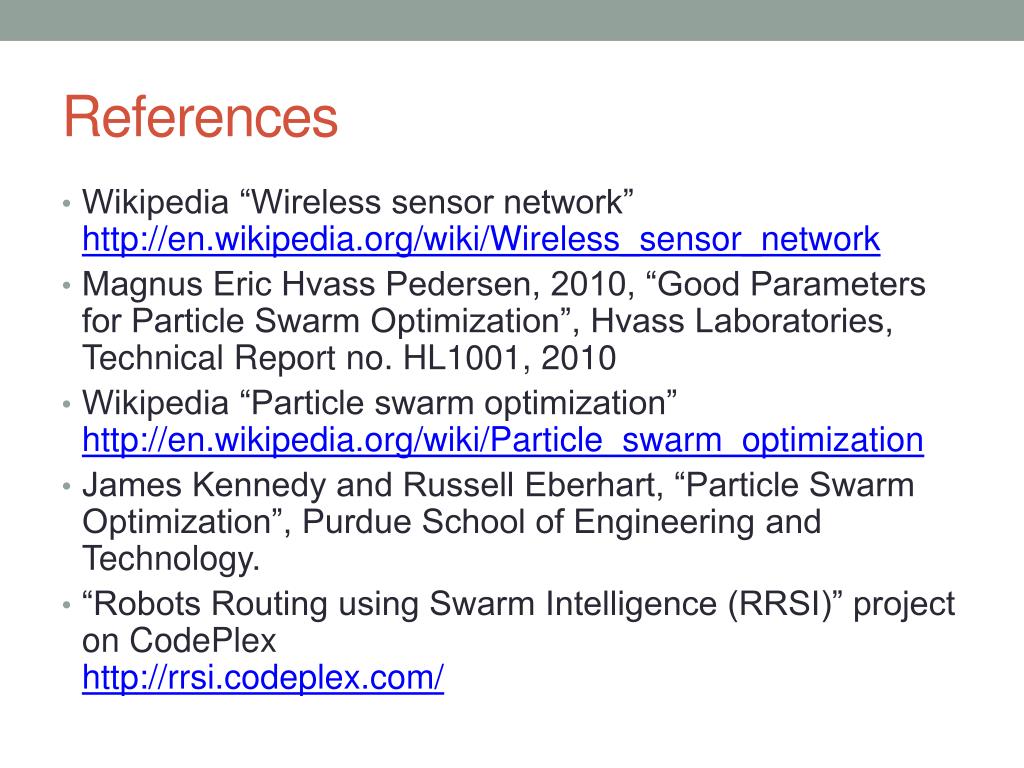Click the bullet before James Kennedy
The height and width of the screenshot is (768, 1024).
coord(66,487)
